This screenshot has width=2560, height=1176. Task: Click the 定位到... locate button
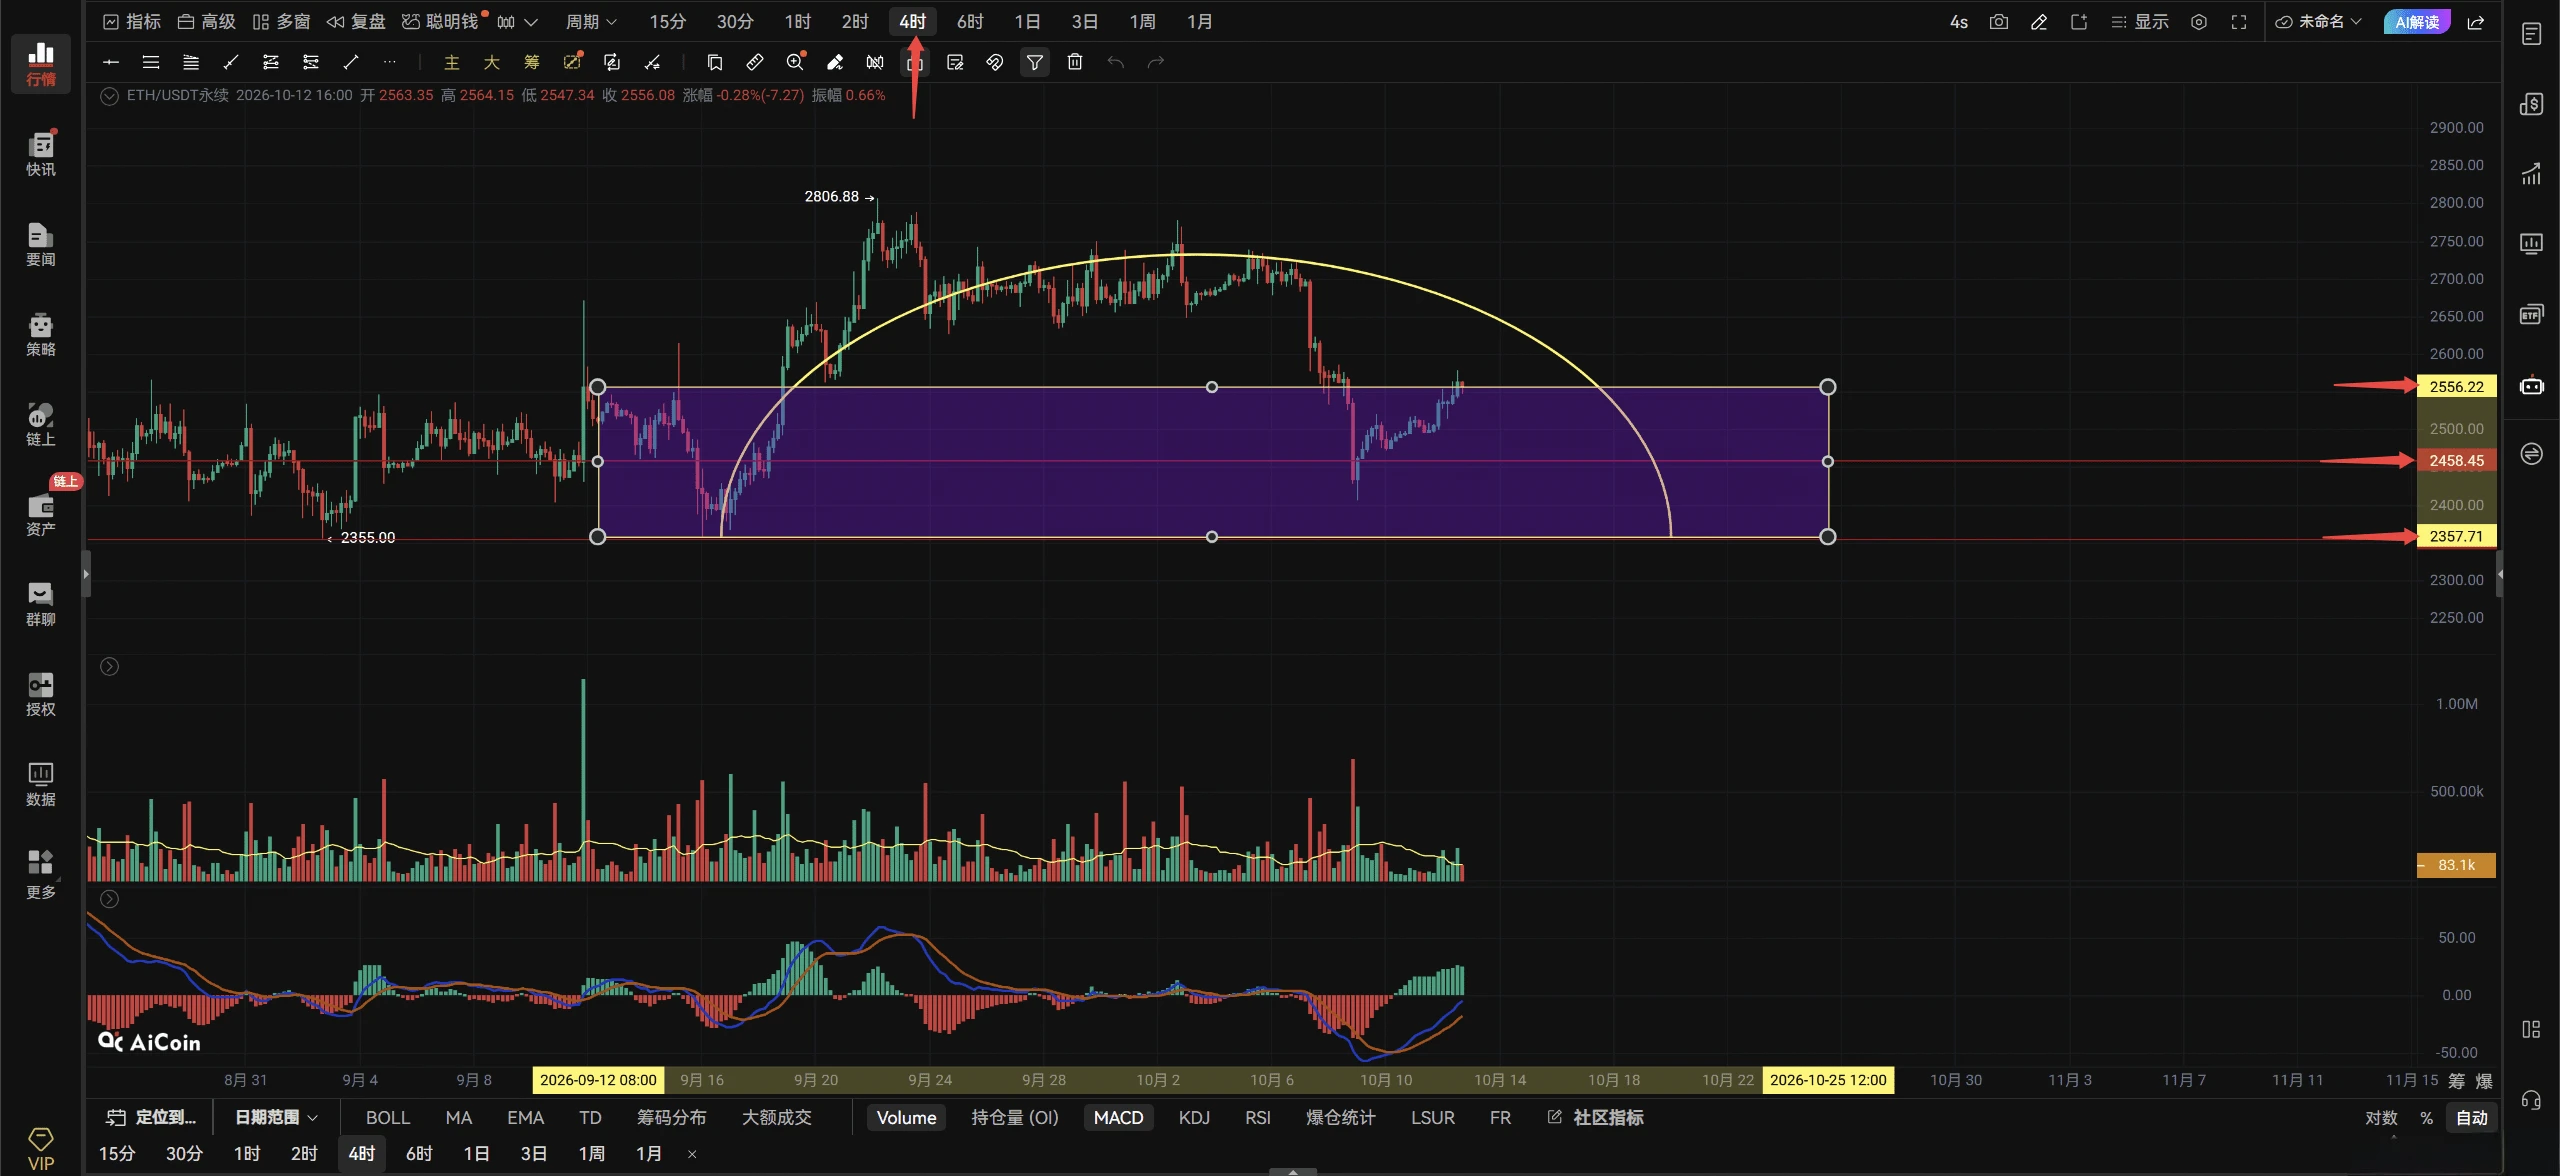(x=152, y=1117)
